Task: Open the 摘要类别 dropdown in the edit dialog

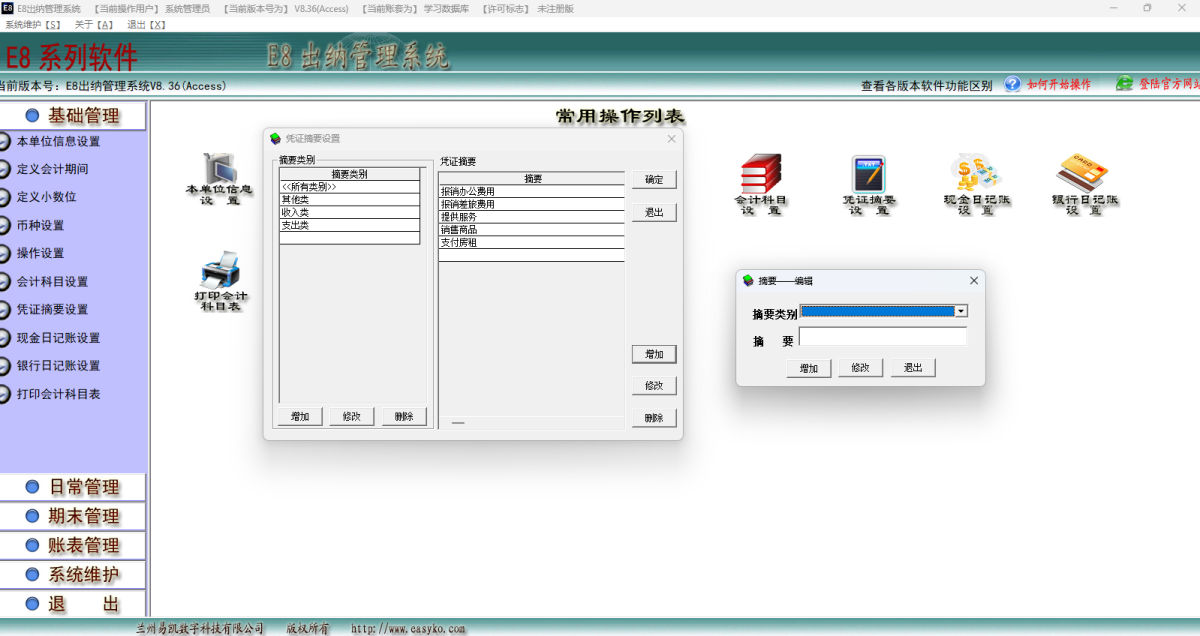Action: coord(960,310)
